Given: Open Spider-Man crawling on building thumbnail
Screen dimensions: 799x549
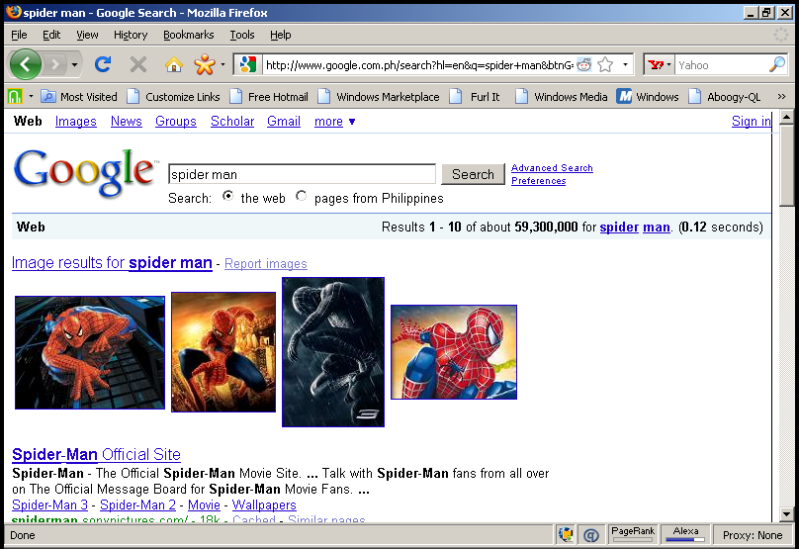Looking at the screenshot, I should coord(90,353).
